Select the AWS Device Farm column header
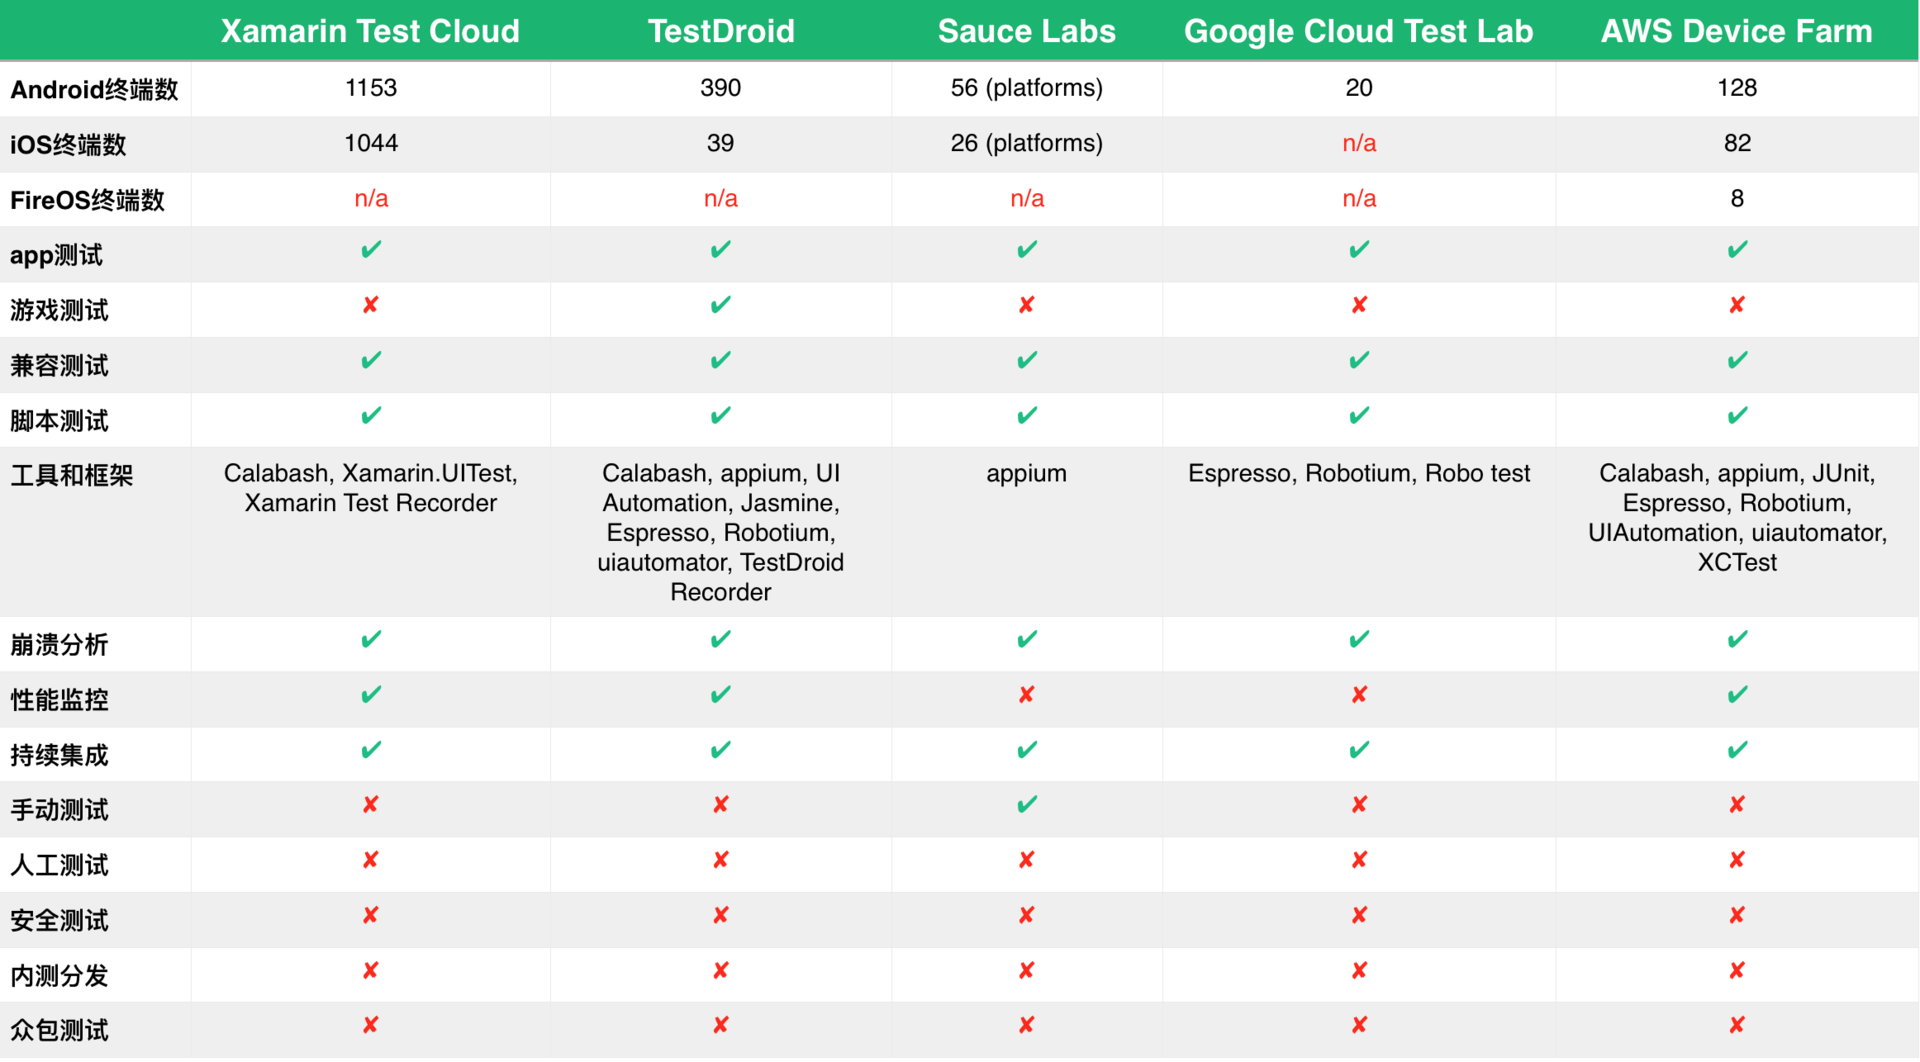Screen dimensions: 1920x1062 [x=1737, y=31]
